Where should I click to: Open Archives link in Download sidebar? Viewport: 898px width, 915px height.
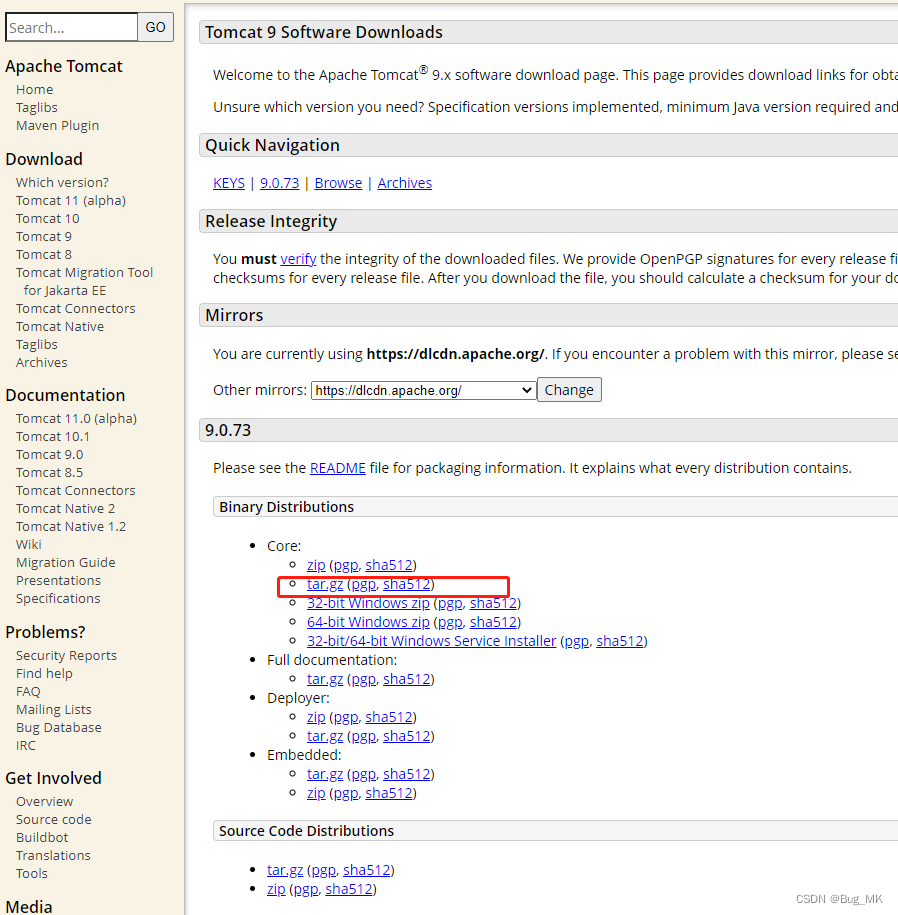click(41, 362)
